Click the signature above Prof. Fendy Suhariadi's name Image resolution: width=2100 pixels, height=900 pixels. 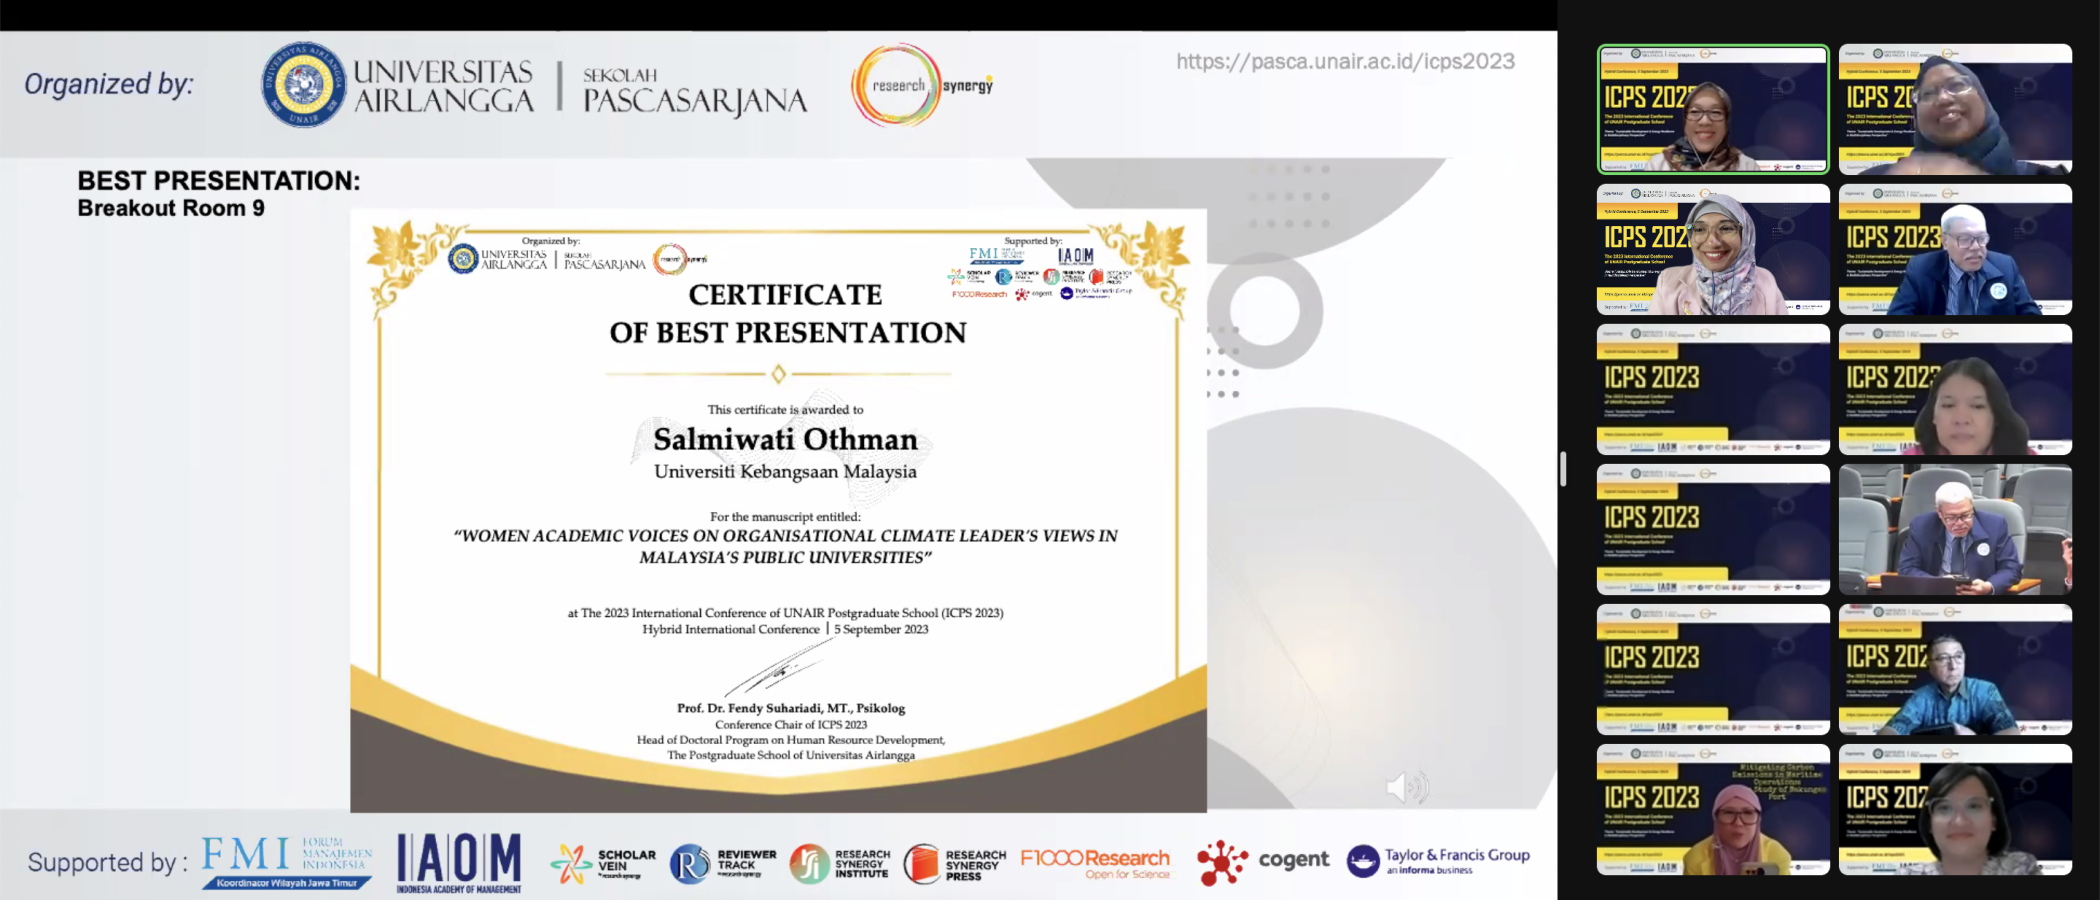click(778, 668)
